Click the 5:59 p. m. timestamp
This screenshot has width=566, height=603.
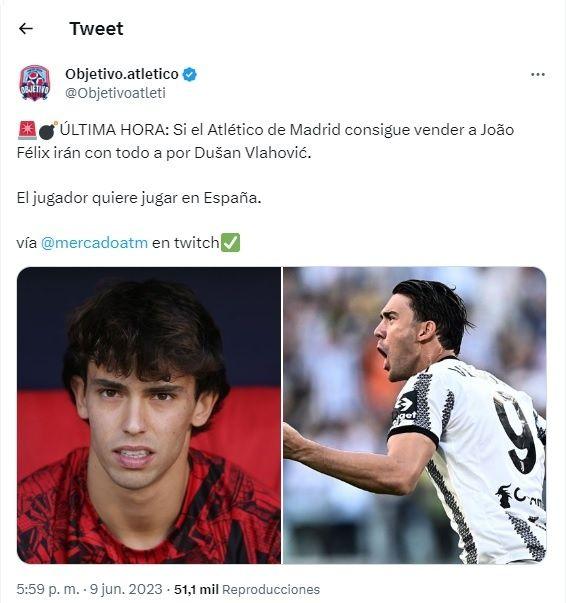point(48,589)
